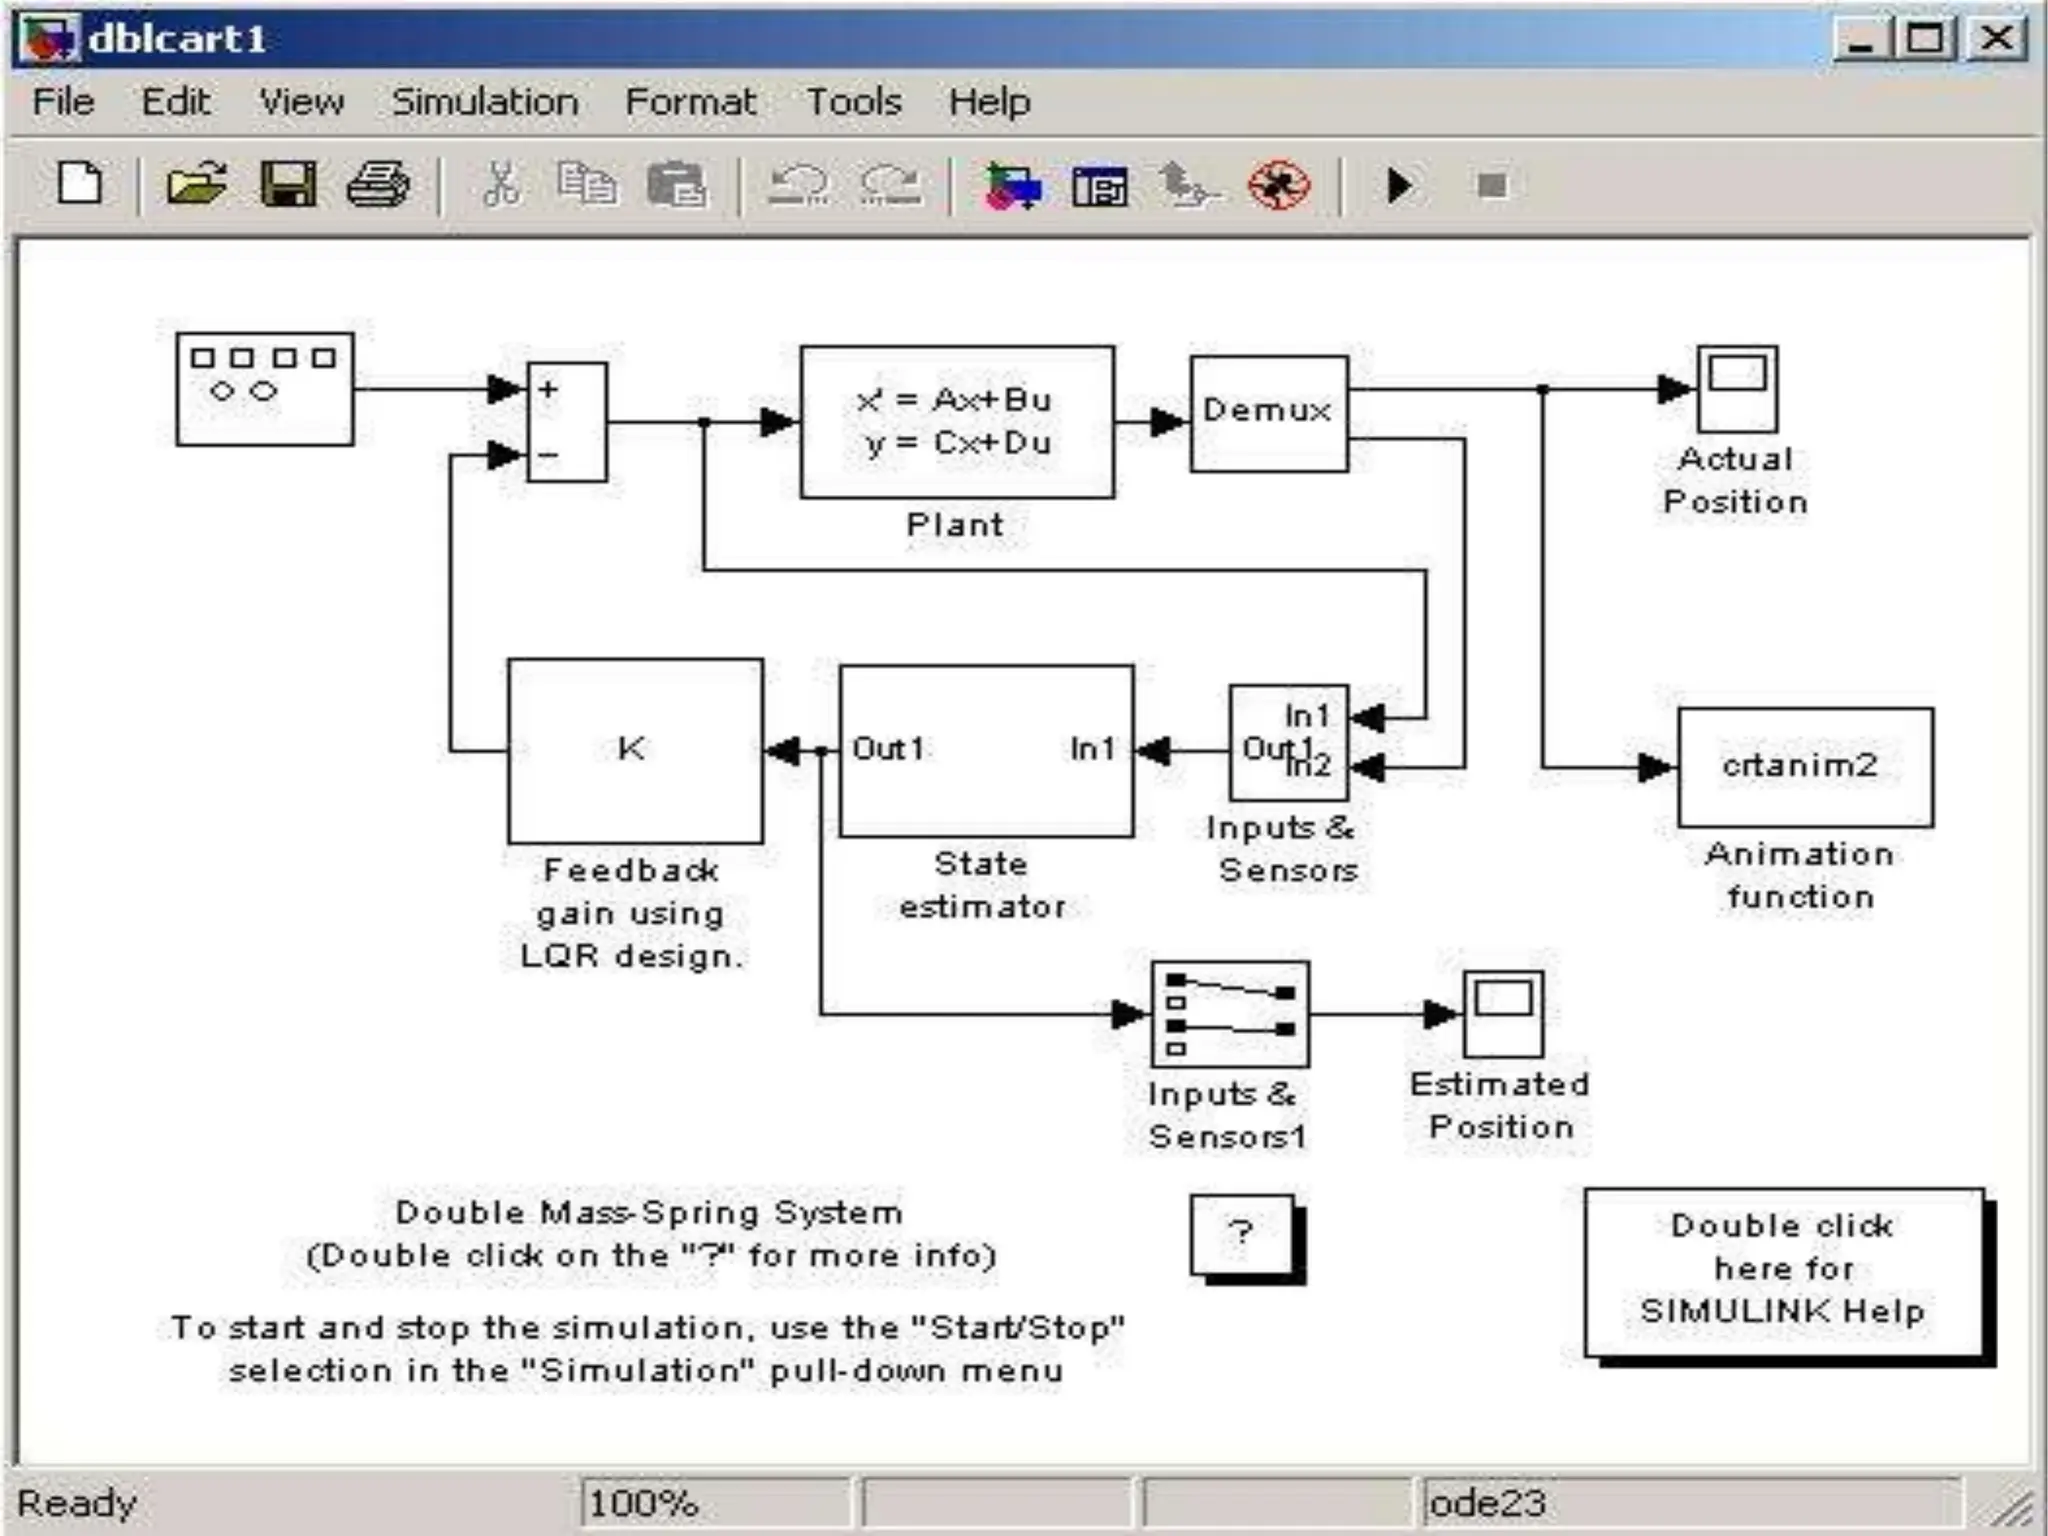Select the Actual Position scope block

tap(1737, 389)
